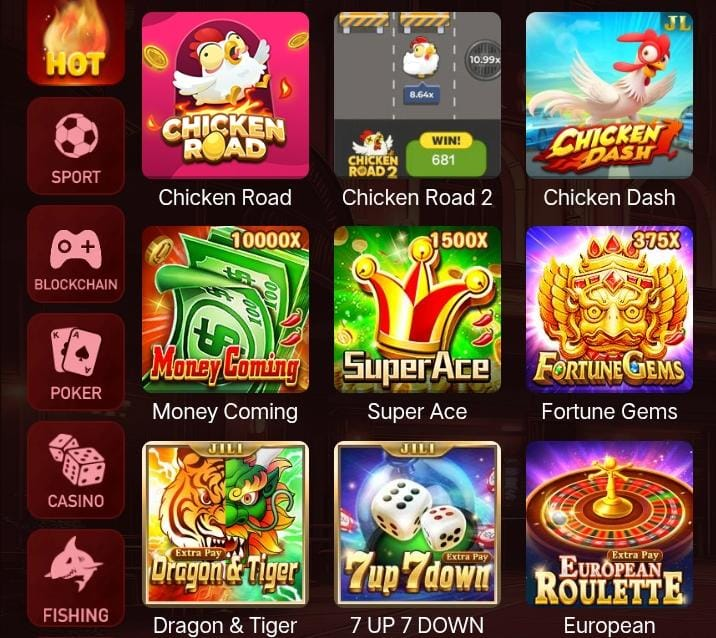Image resolution: width=716 pixels, height=638 pixels.
Task: Open the CASINO dice category
Action: coord(76,470)
